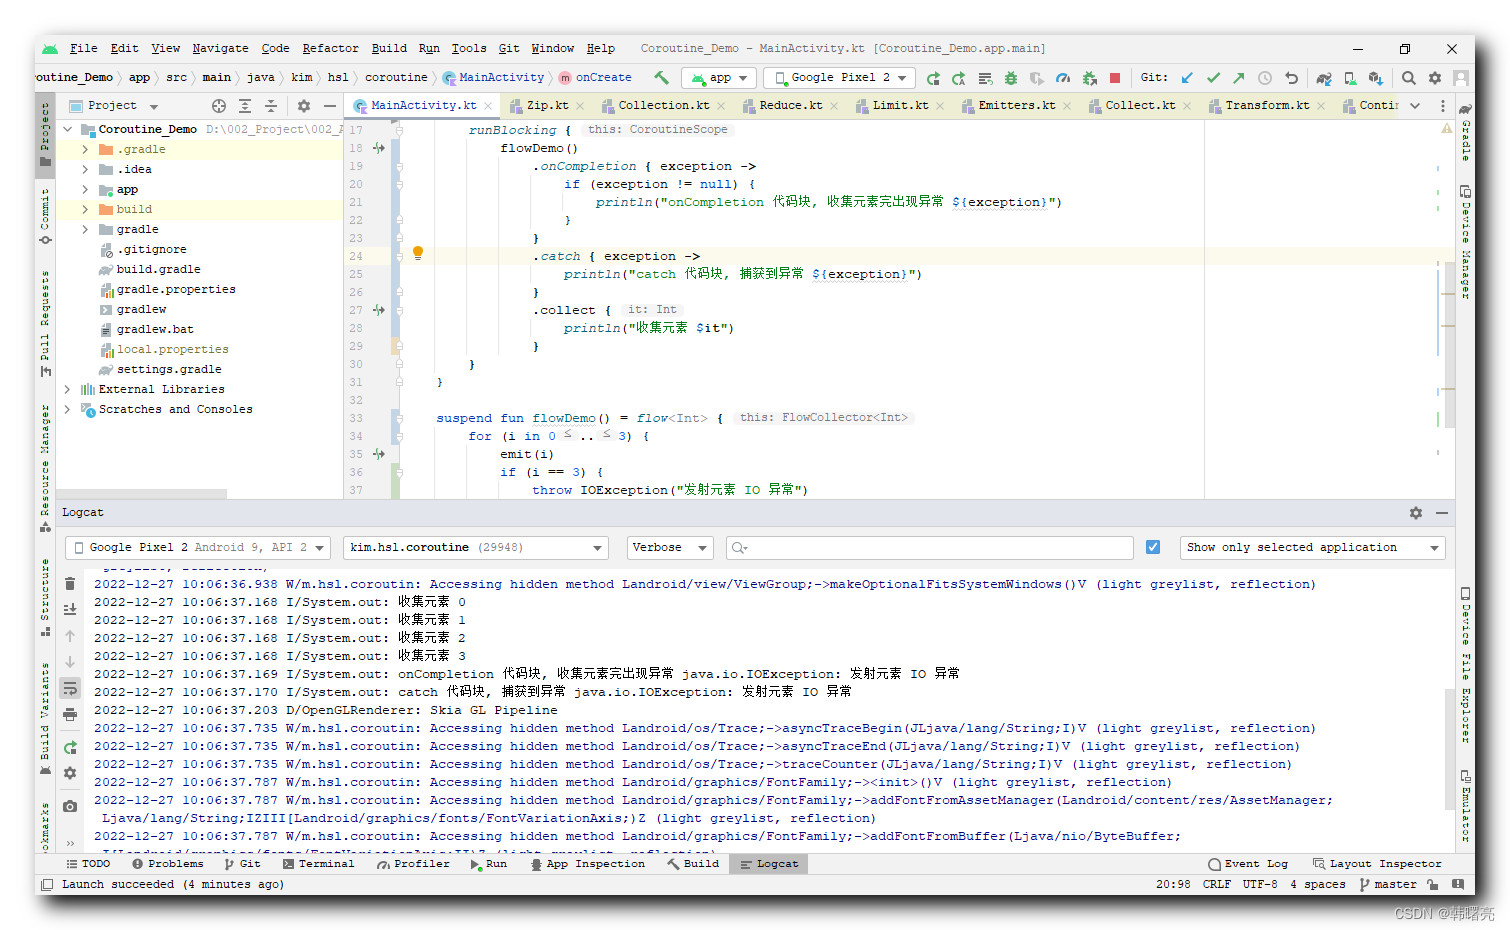Open the Refactor menu
The image size is (1510, 930).
pos(330,48)
